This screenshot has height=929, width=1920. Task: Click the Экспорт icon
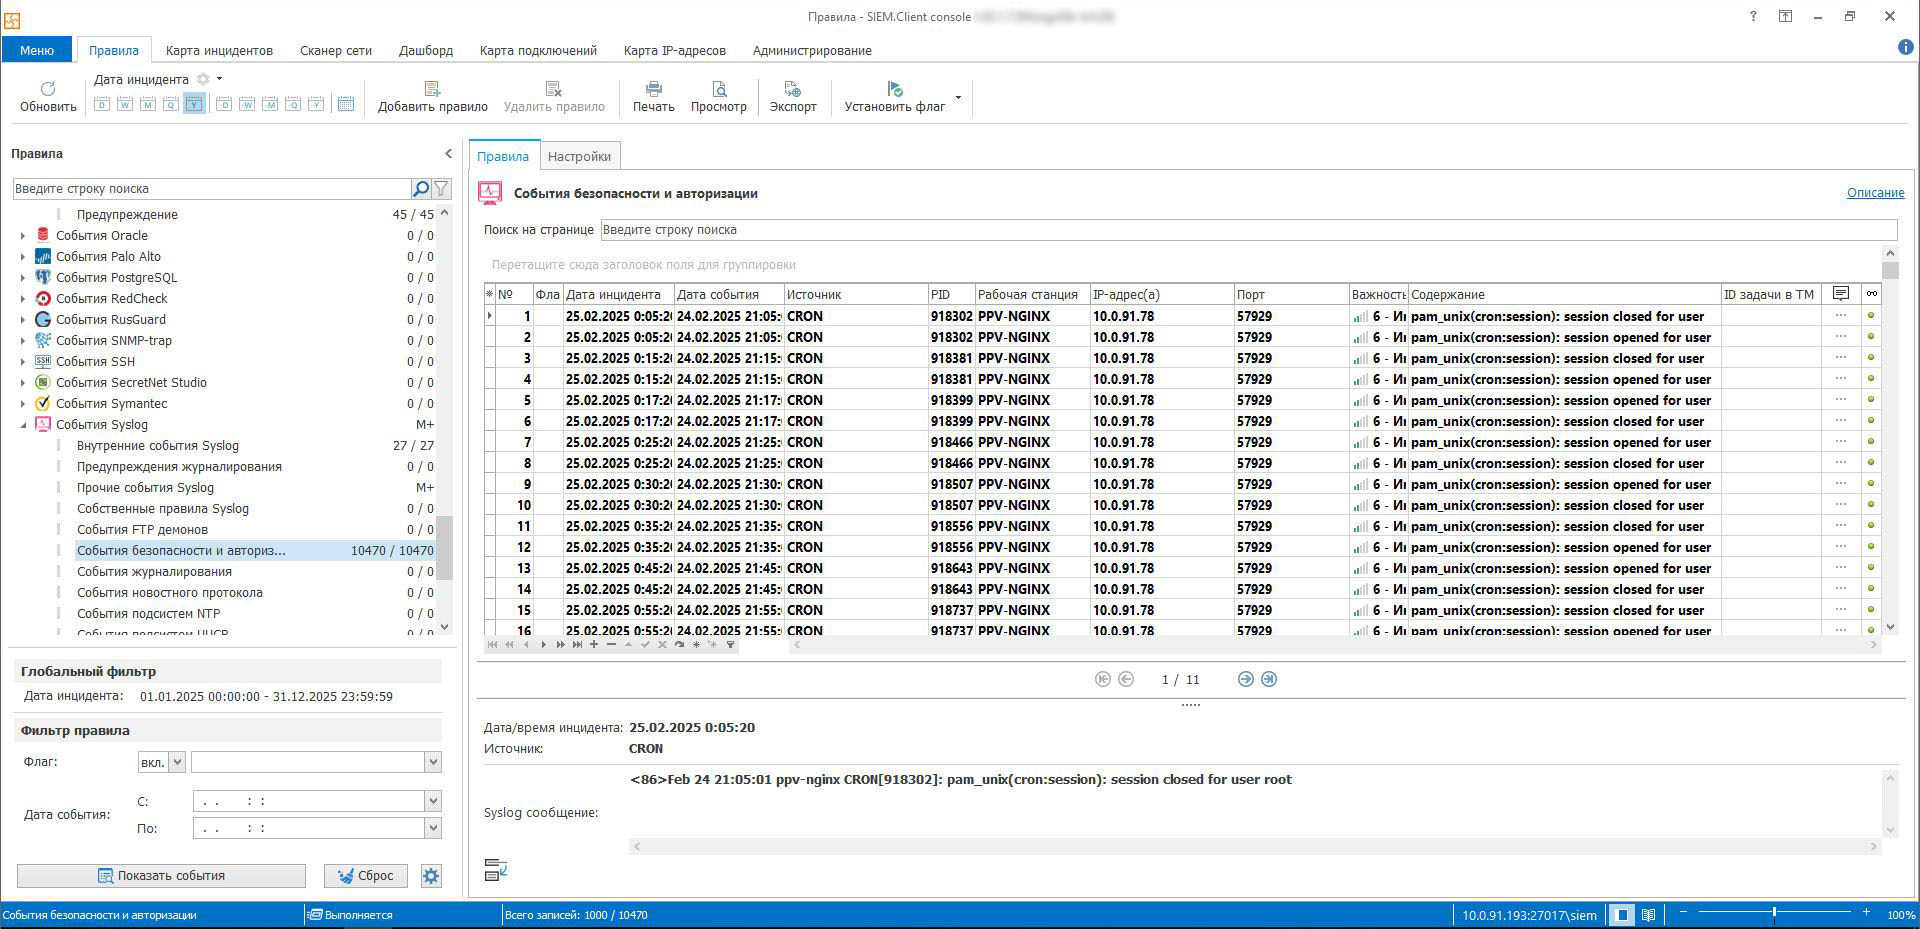click(x=792, y=89)
